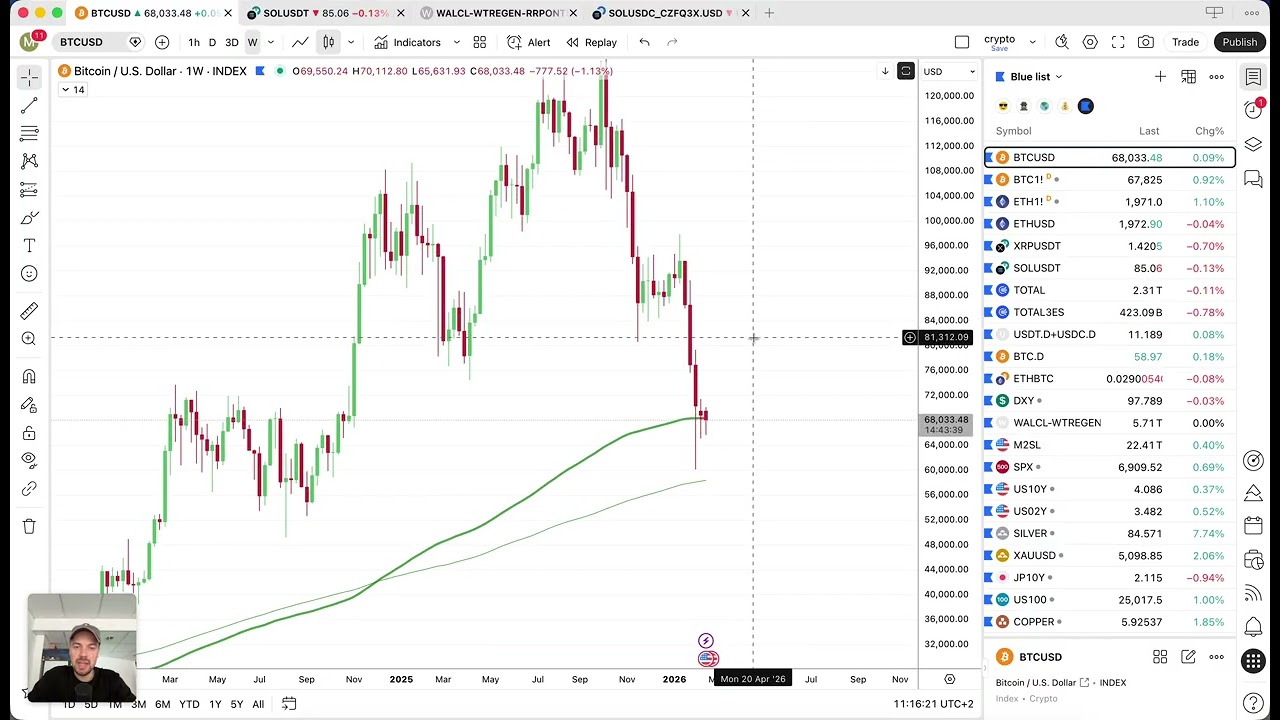This screenshot has height=720, width=1280.
Task: Undo the last chart action
Action: click(644, 42)
